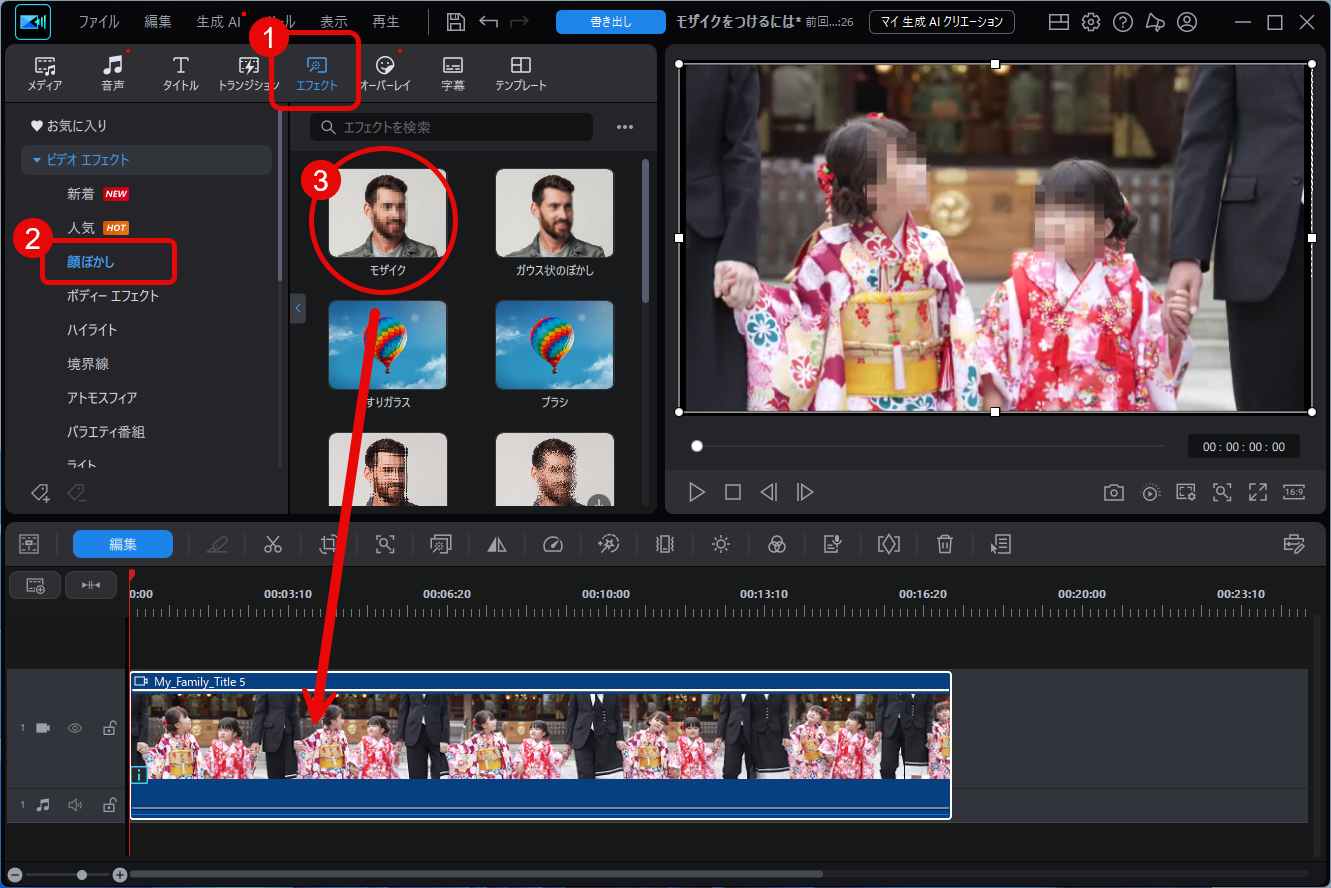Click the preview zoom magnifier icon

coord(1222,492)
